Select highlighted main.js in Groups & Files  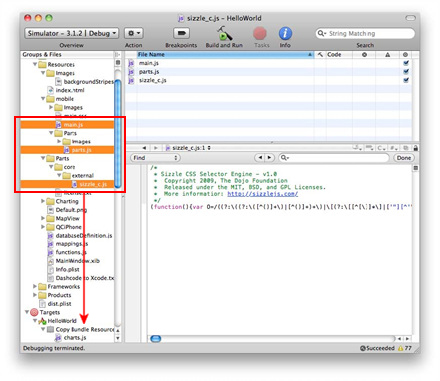pos(67,125)
